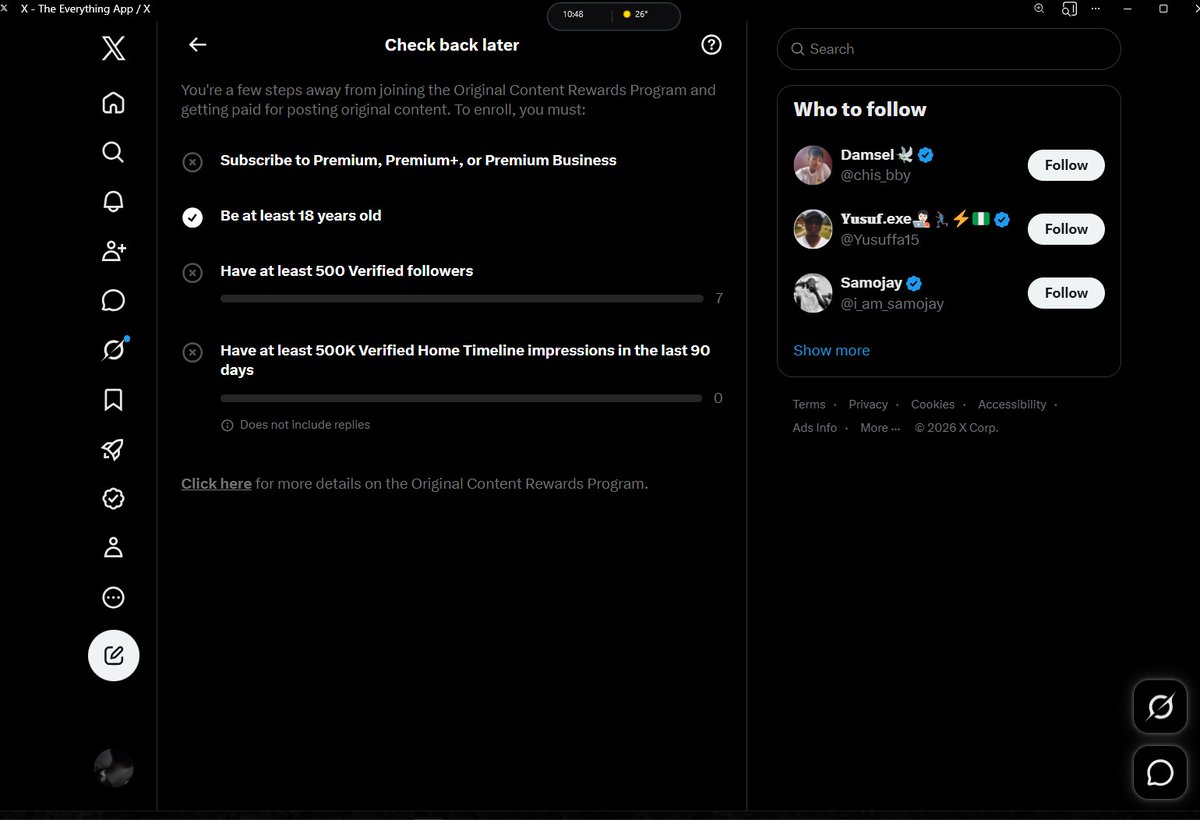Screen dimensions: 1200x820
Task: Click the @i_am_samojay handle
Action: [892, 303]
